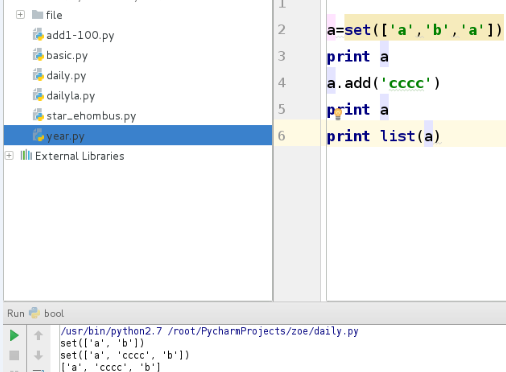Click the 'set' keyword on line 2

coord(358,30)
